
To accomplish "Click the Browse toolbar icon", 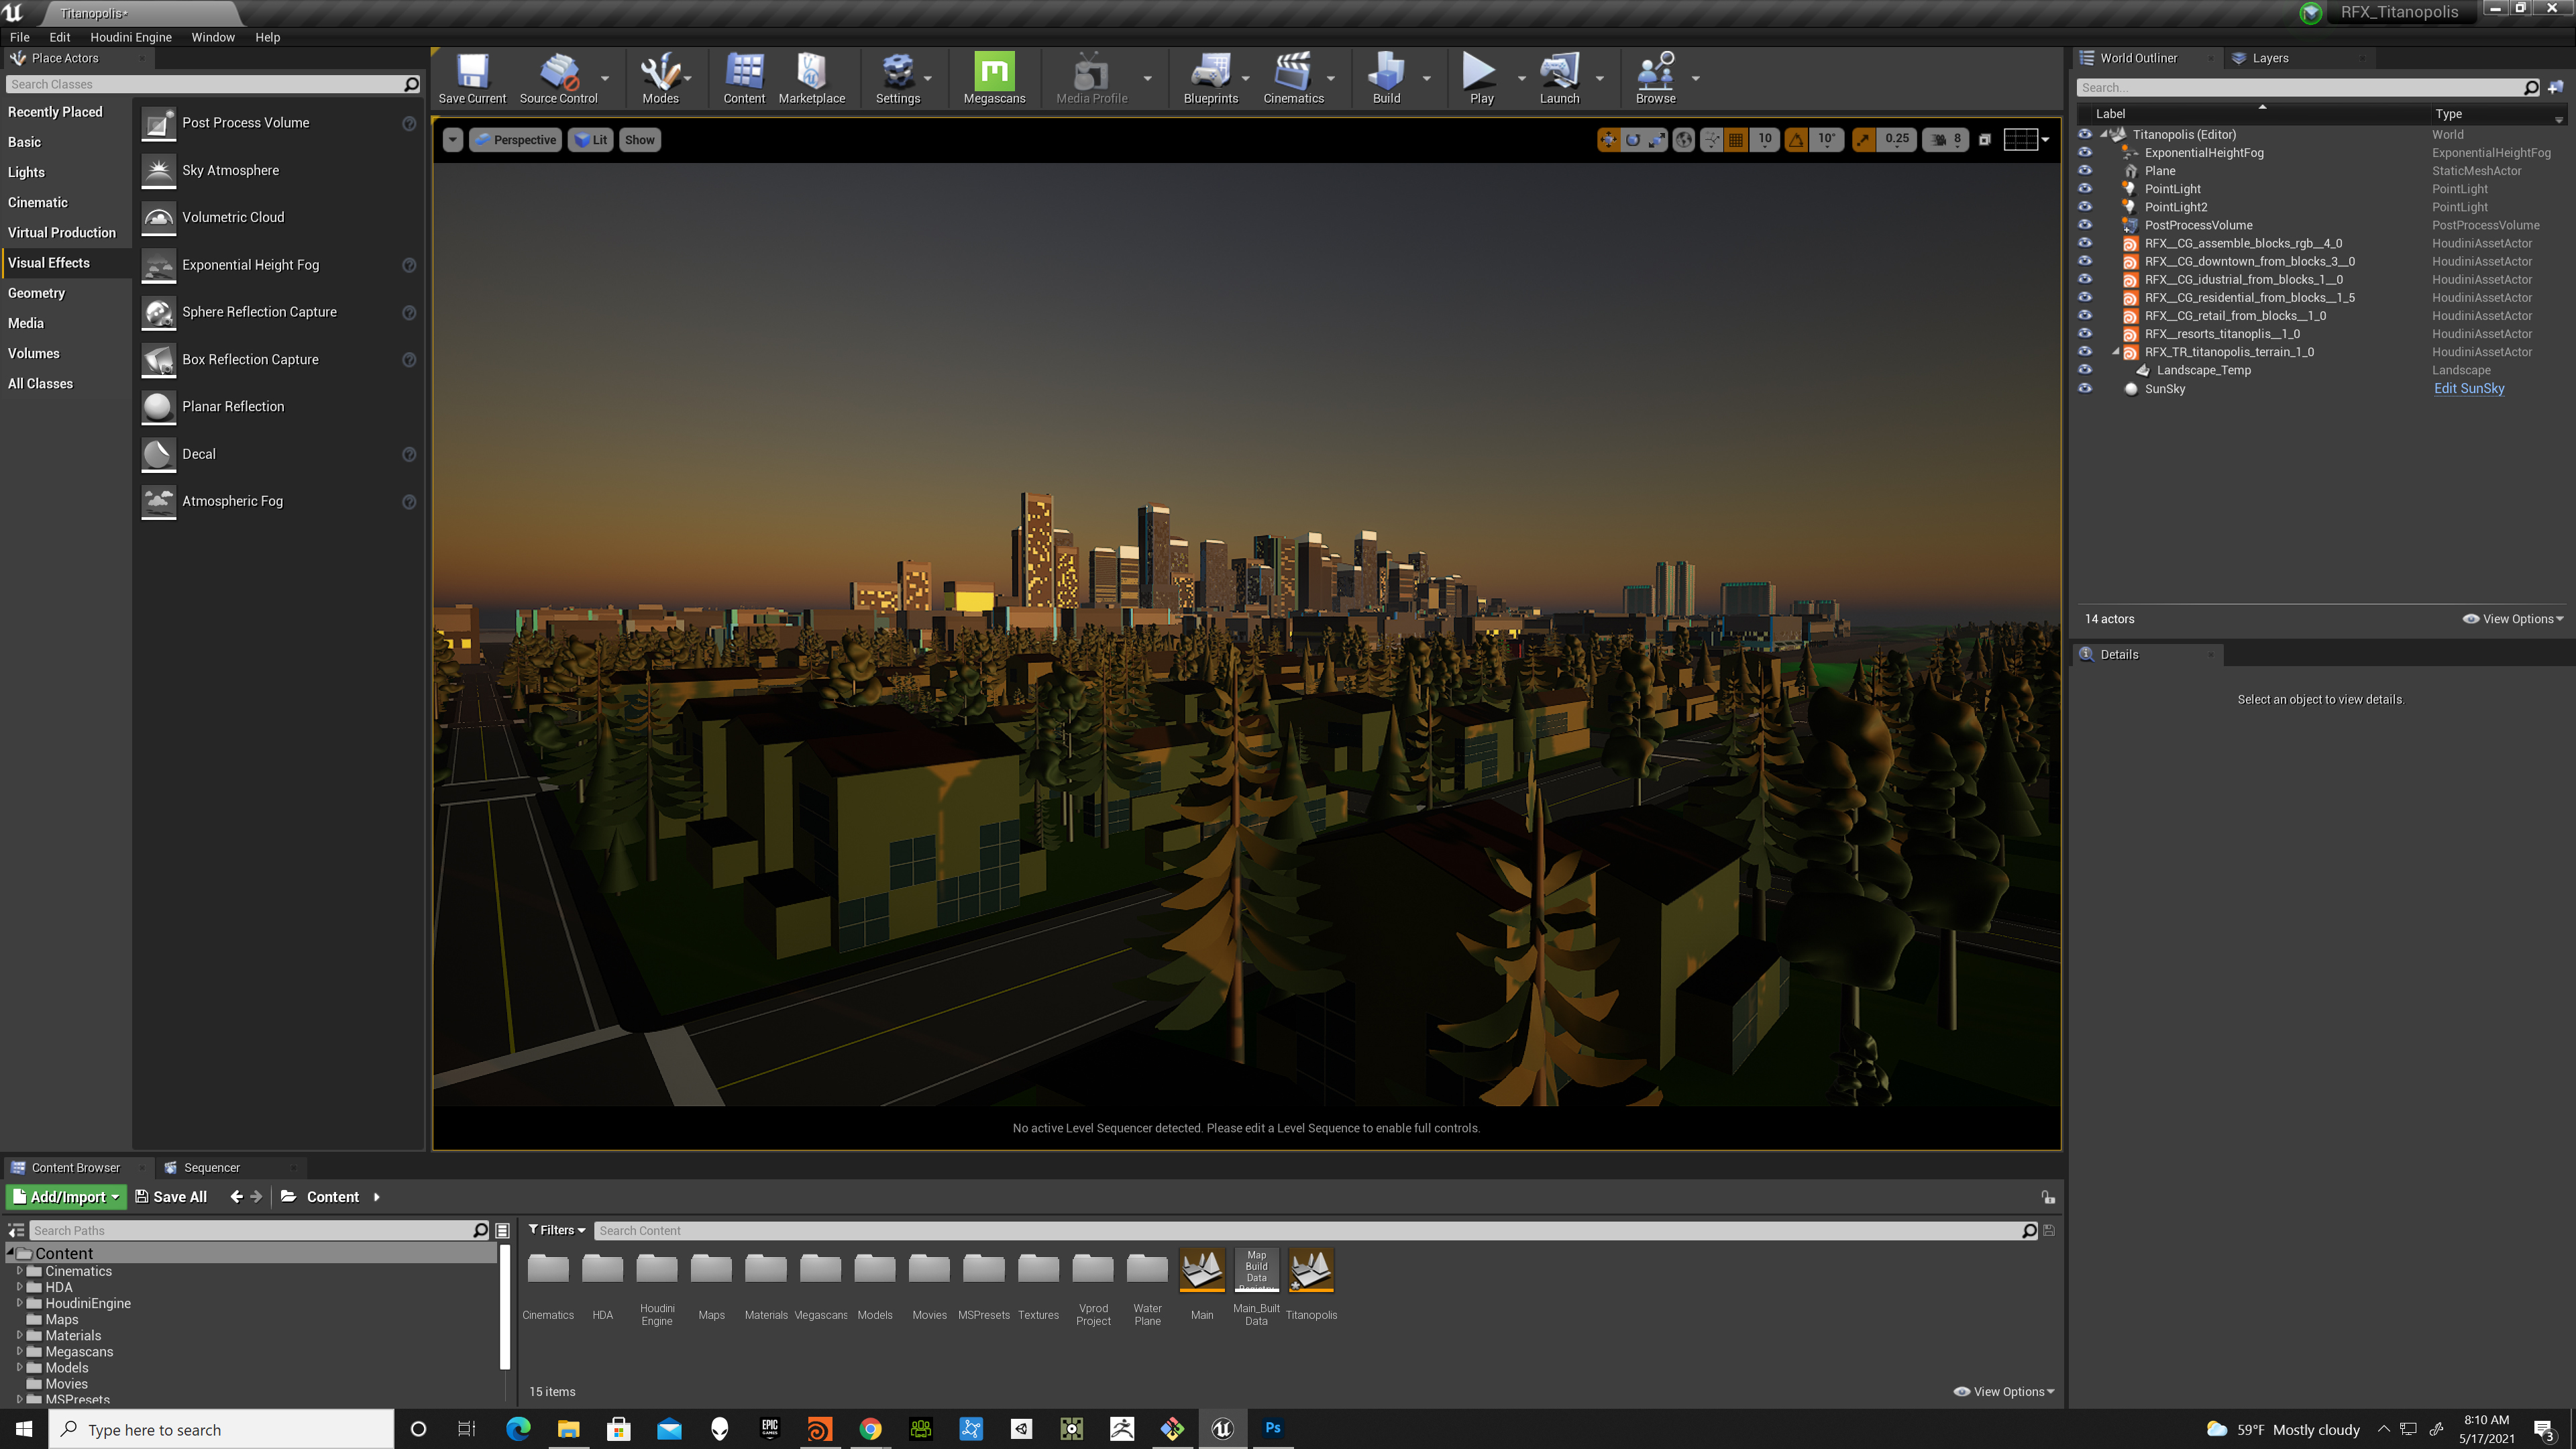I will [1655, 78].
